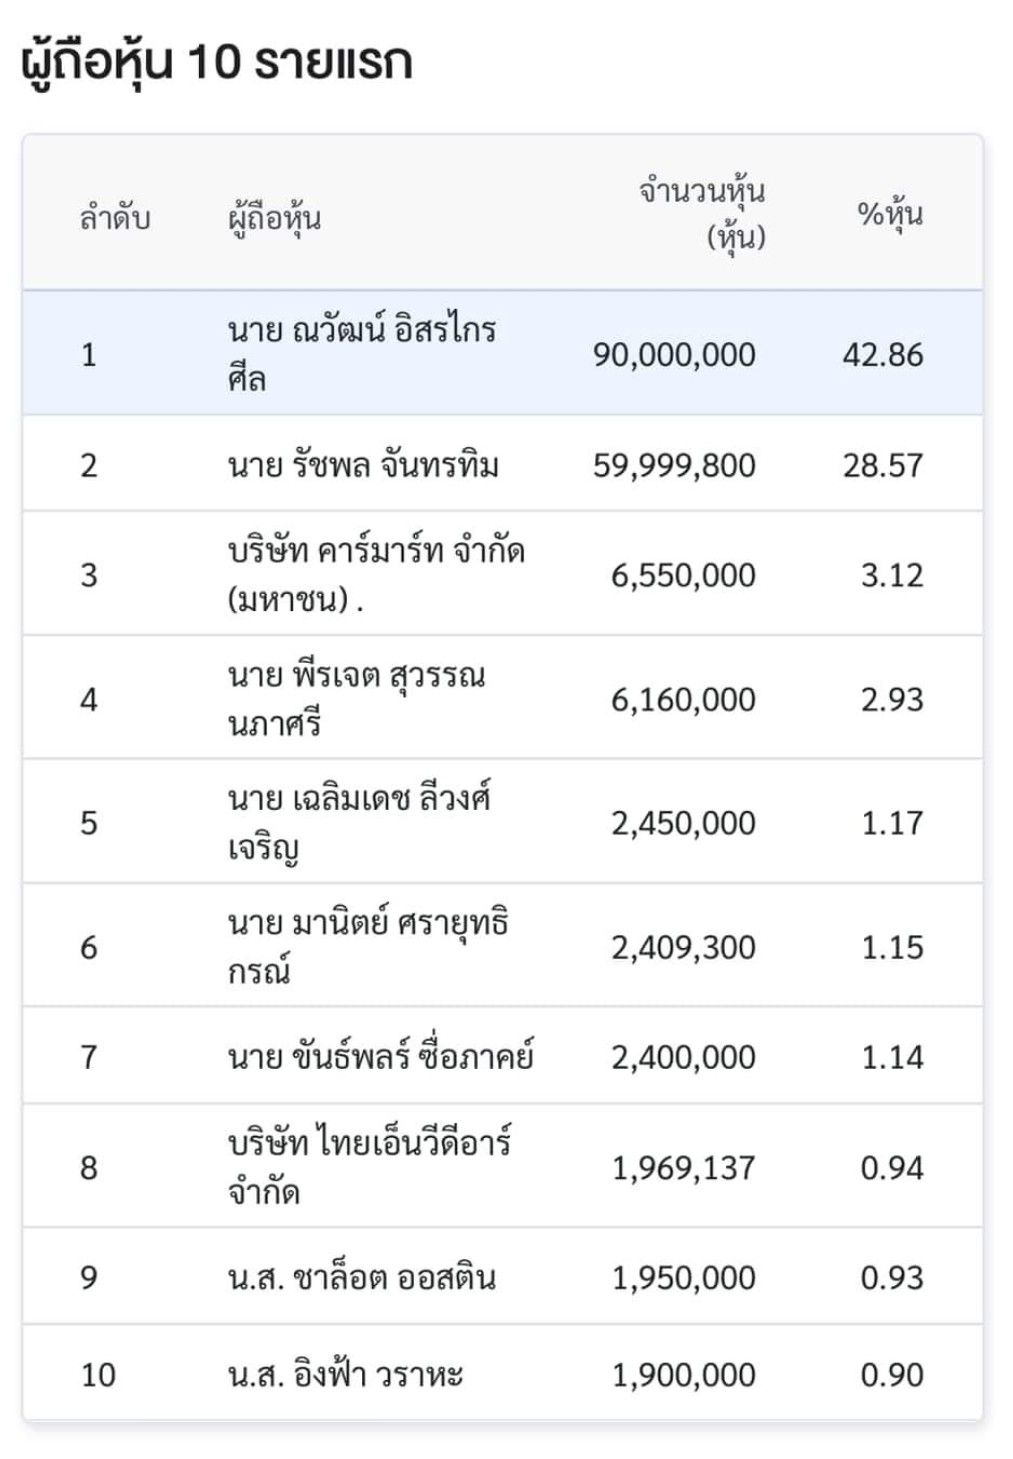Select บริษัท คาร์มาร์ท จำกัด (มหาชน) row

[502, 574]
